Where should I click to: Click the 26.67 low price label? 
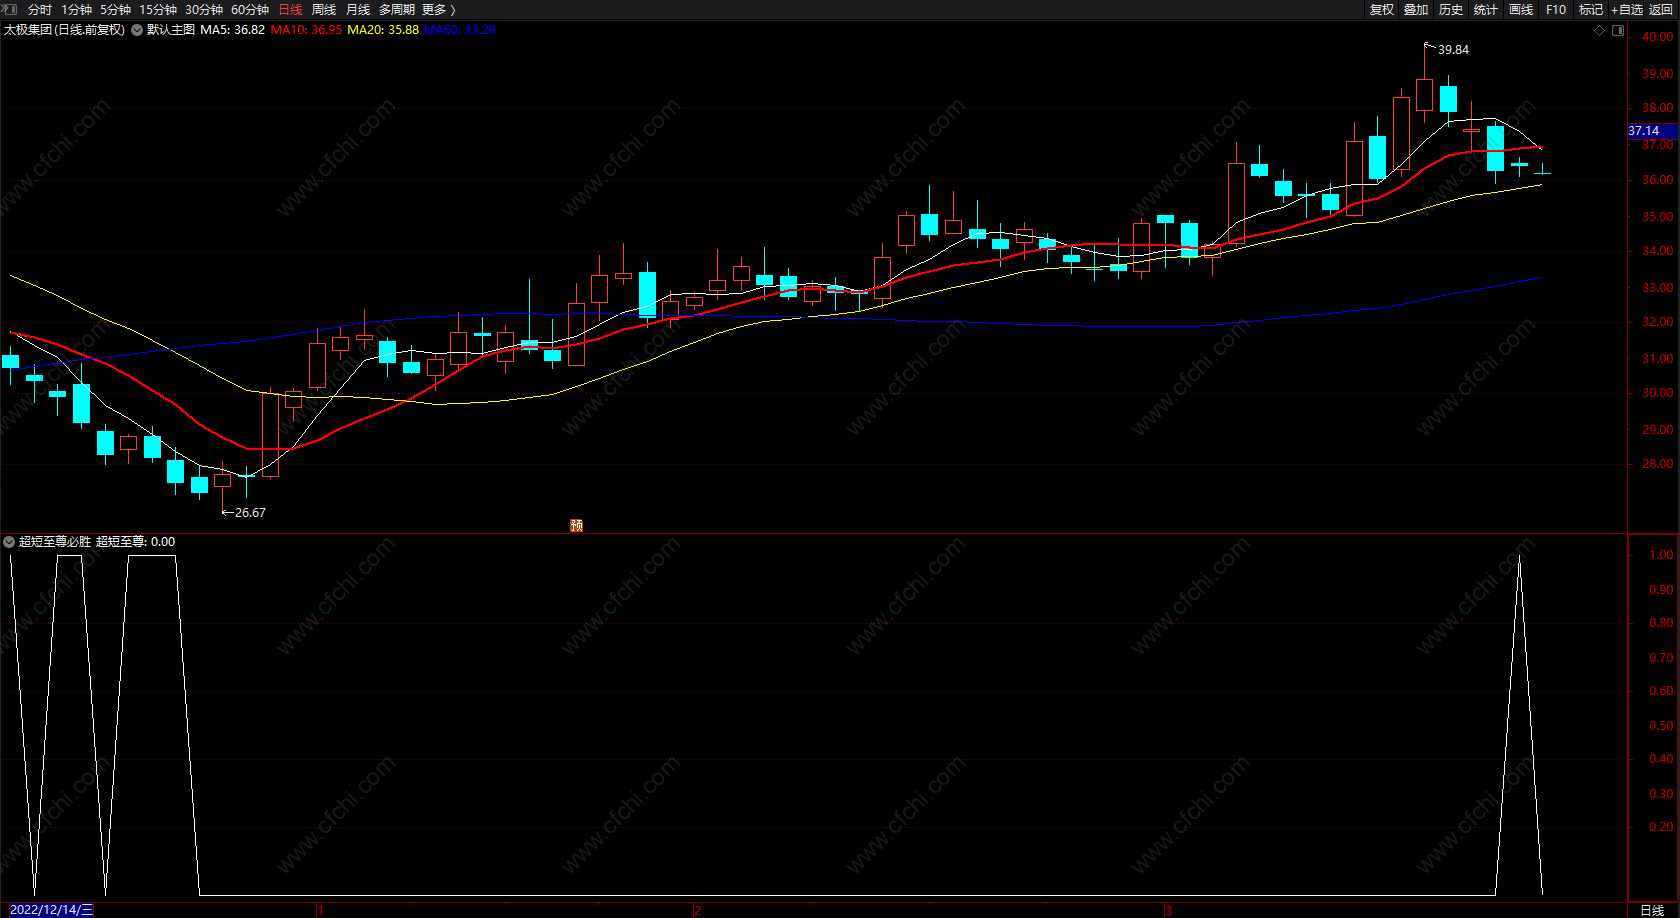(250, 513)
